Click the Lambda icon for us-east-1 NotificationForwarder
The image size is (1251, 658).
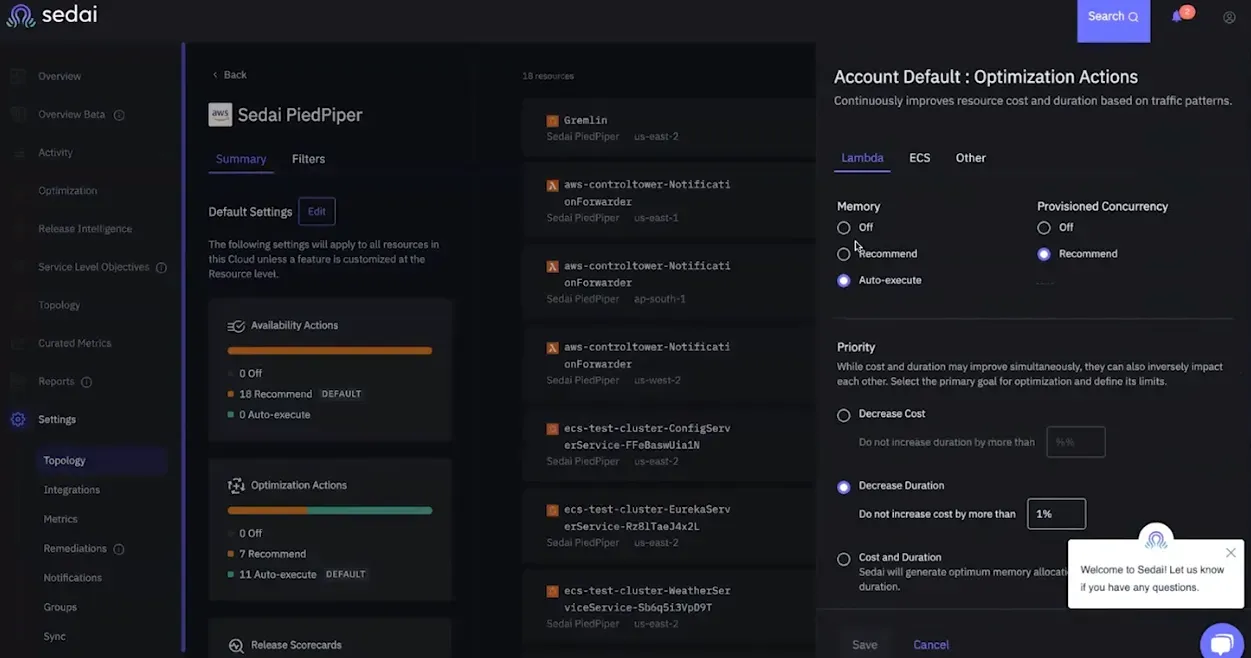click(552, 185)
